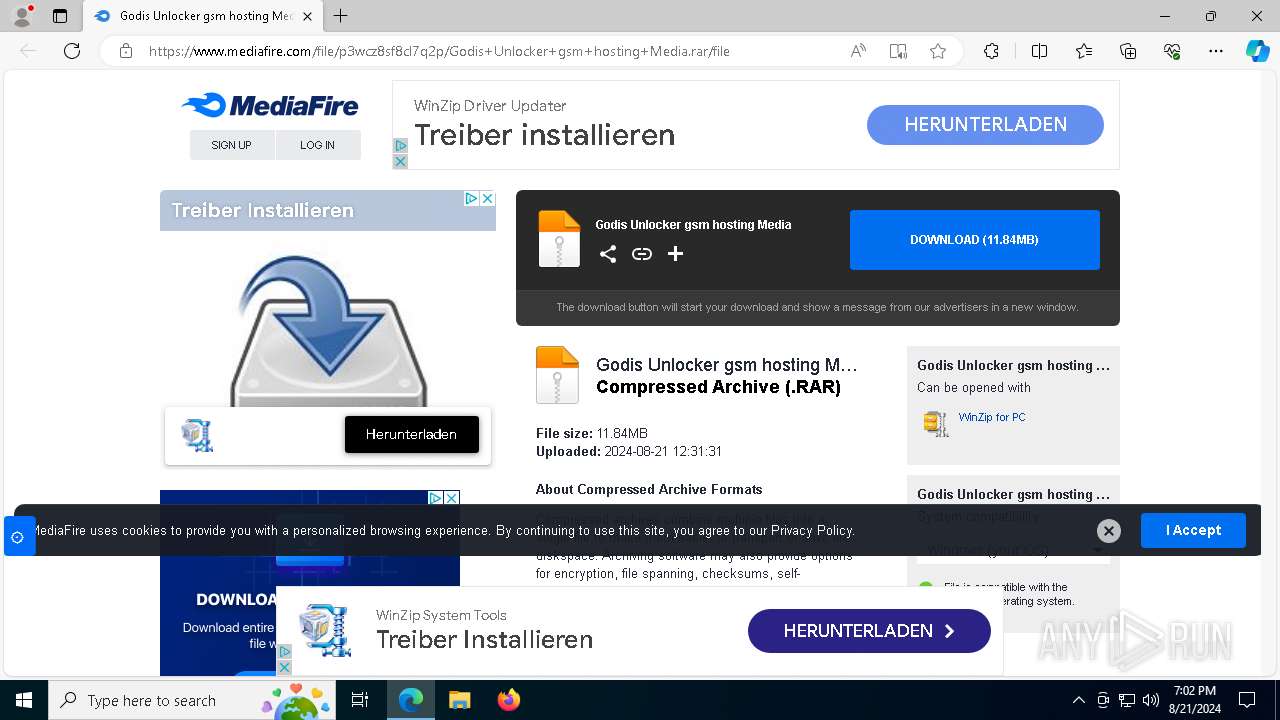Open the Collections icon
The width and height of the screenshot is (1280, 720).
(1128, 51)
